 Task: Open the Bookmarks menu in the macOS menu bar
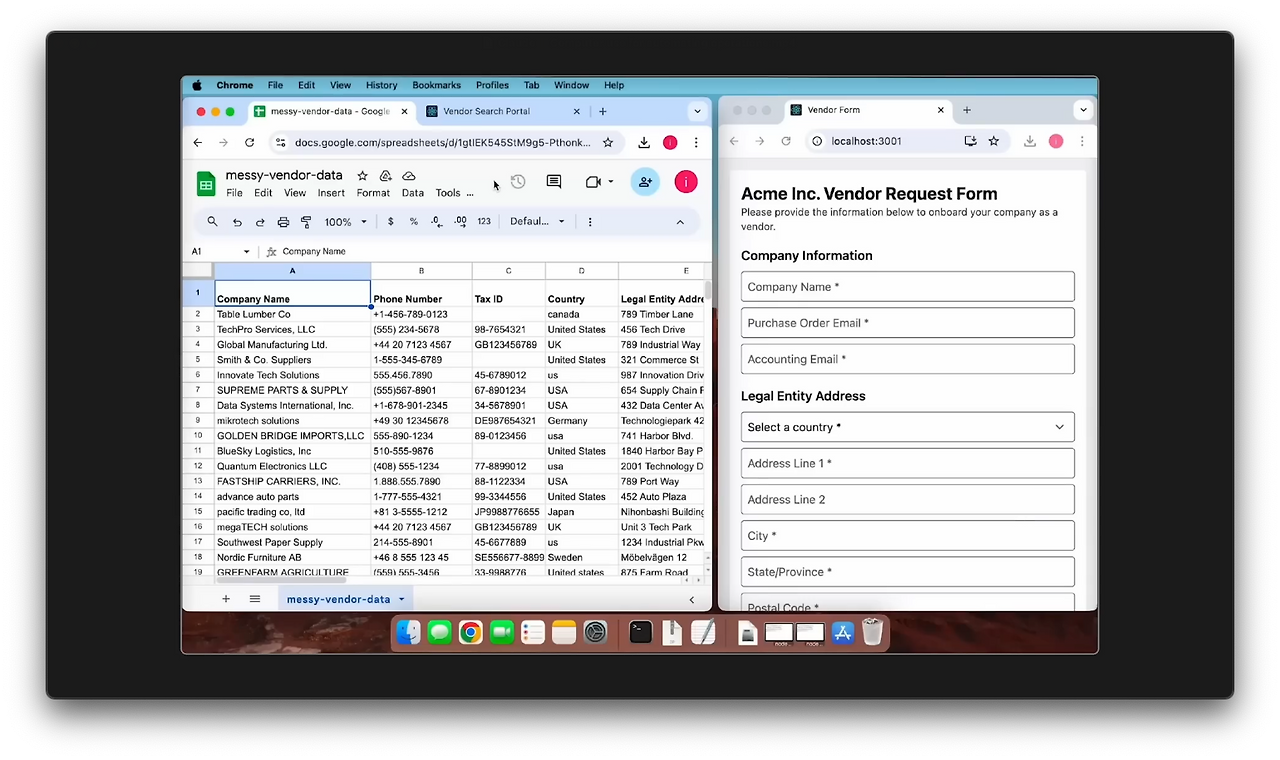(437, 86)
